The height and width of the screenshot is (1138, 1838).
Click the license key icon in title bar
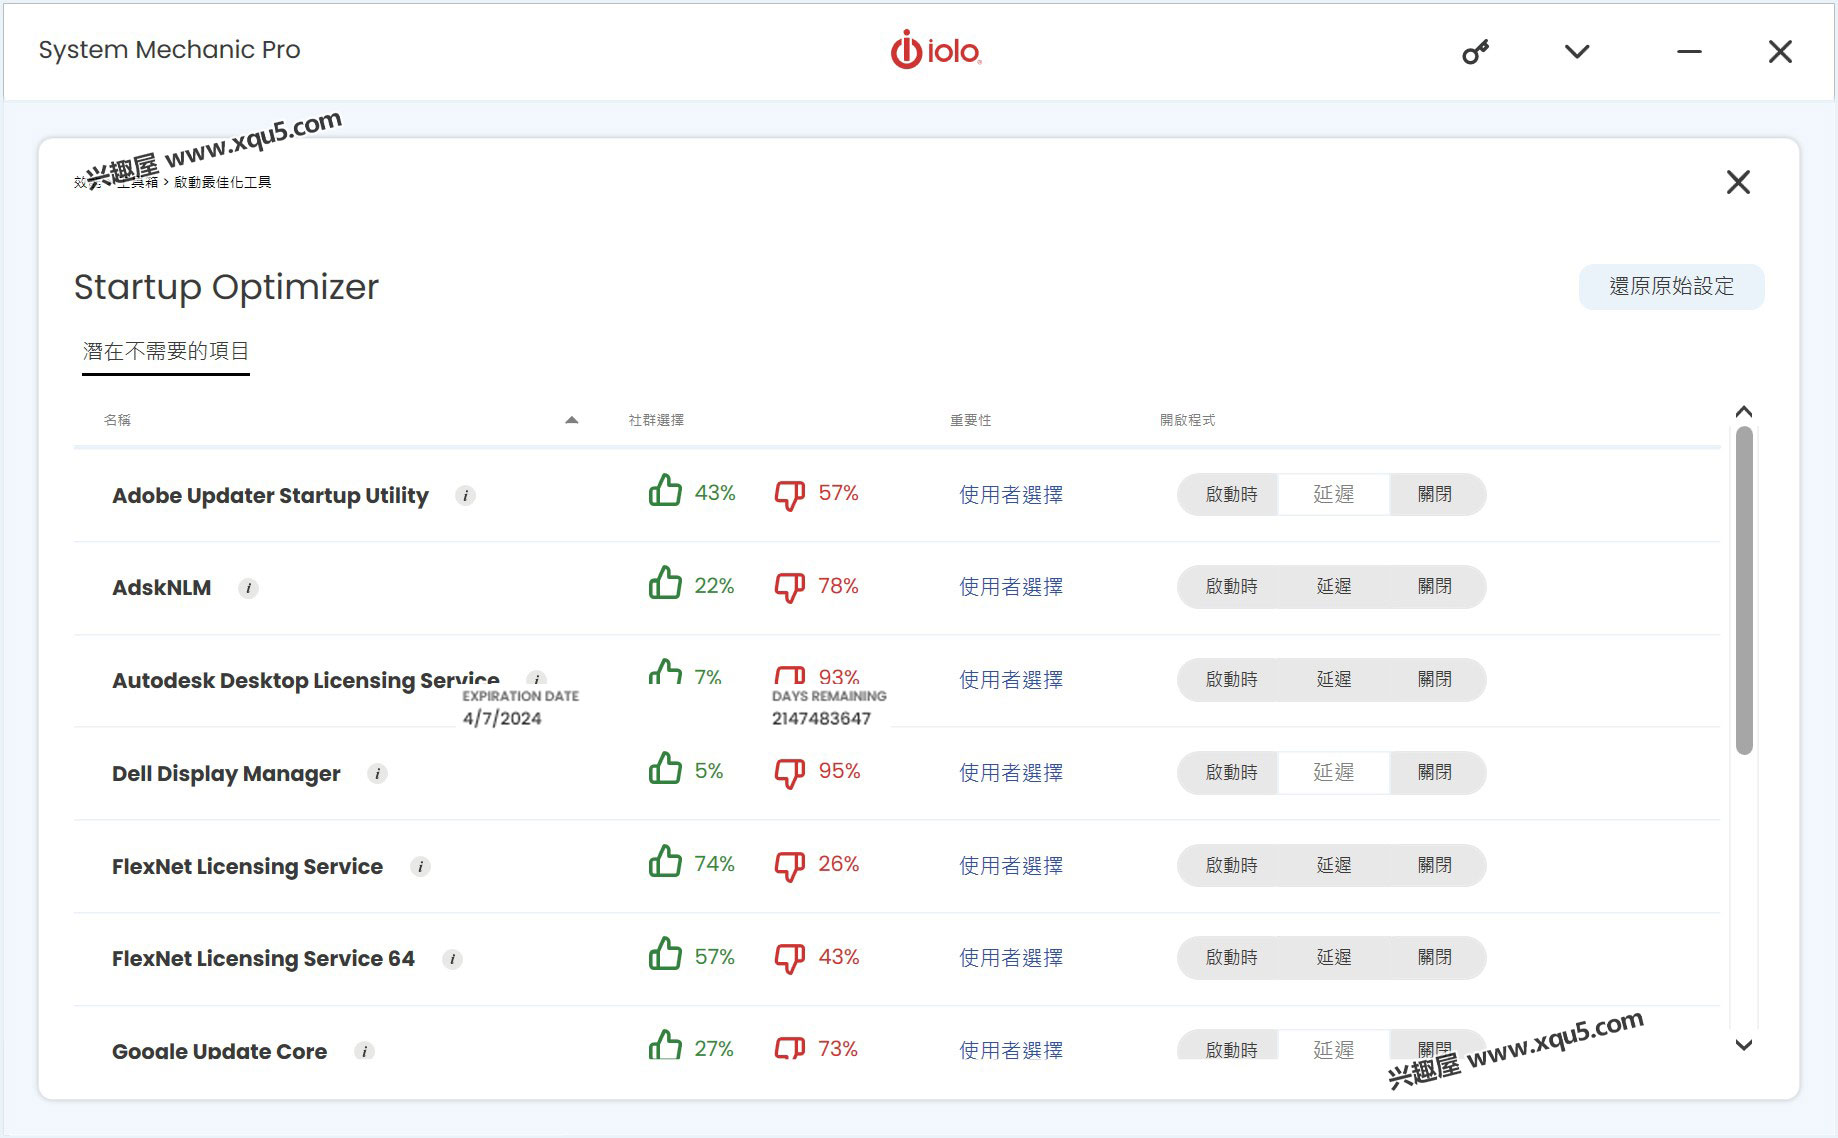[x=1475, y=52]
